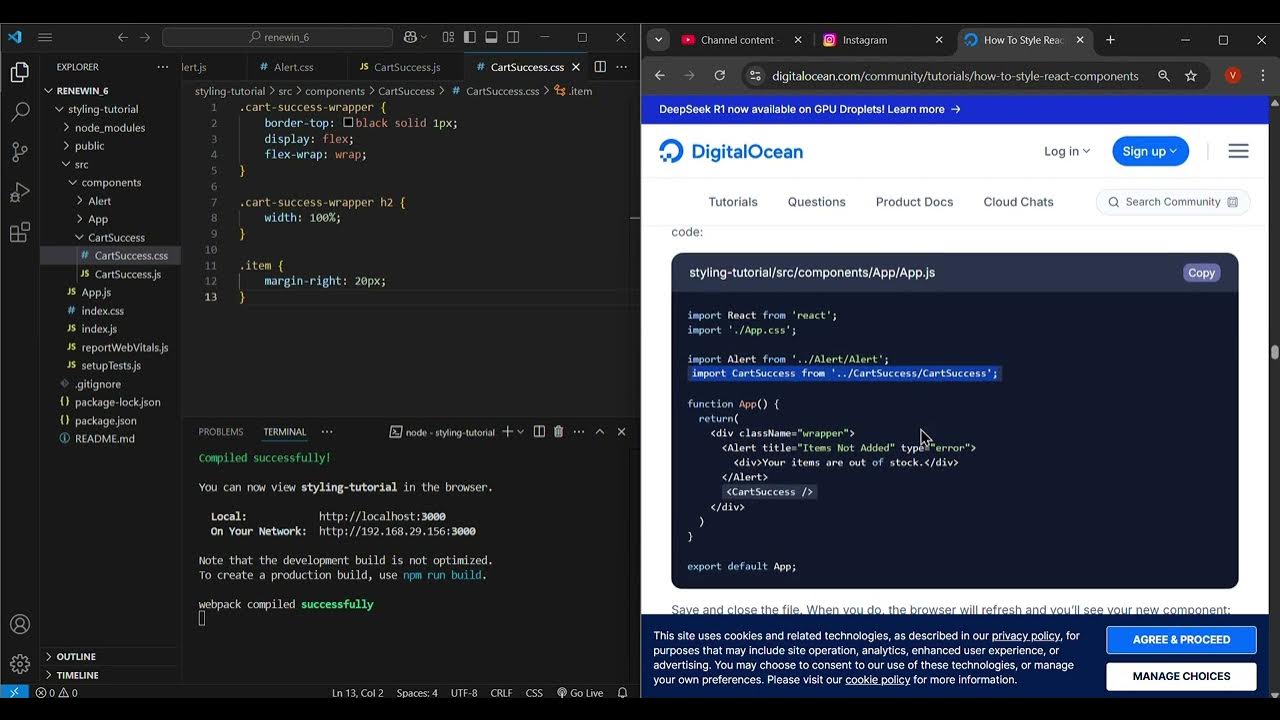Open the Explorer view in activity bar
This screenshot has width=1280, height=720.
coord(19,72)
